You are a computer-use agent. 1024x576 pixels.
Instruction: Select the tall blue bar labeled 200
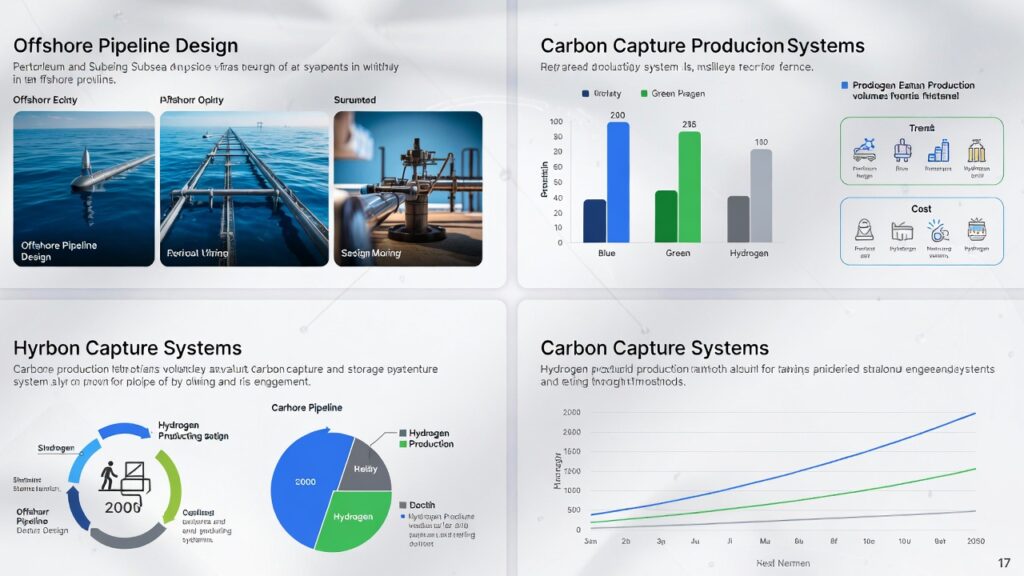pos(618,182)
